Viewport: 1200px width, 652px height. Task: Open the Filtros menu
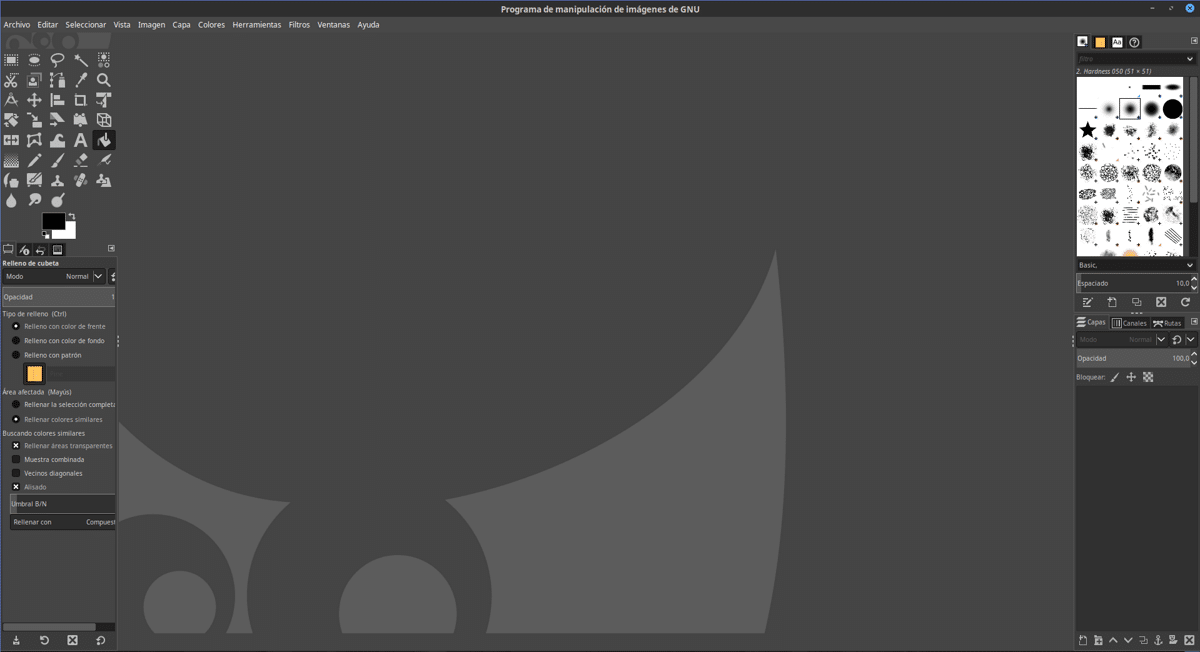[299, 24]
